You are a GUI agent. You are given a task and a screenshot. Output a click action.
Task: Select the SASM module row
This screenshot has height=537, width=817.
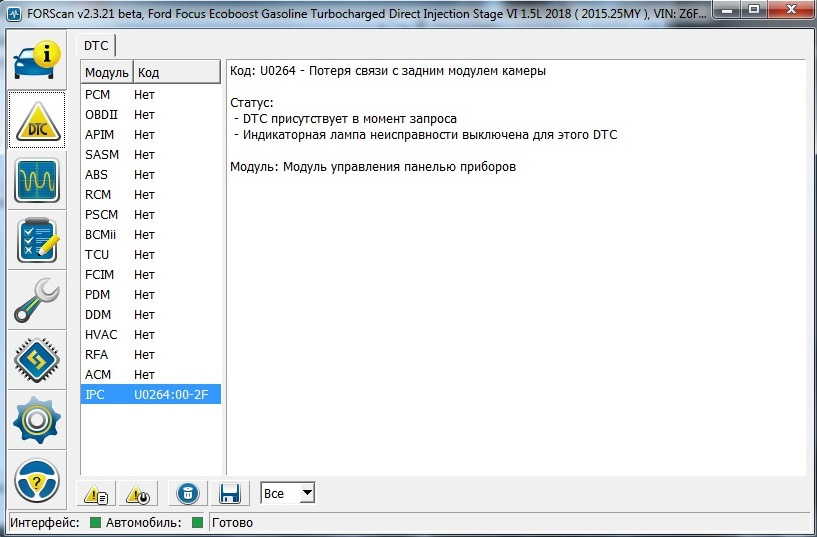click(x=151, y=155)
